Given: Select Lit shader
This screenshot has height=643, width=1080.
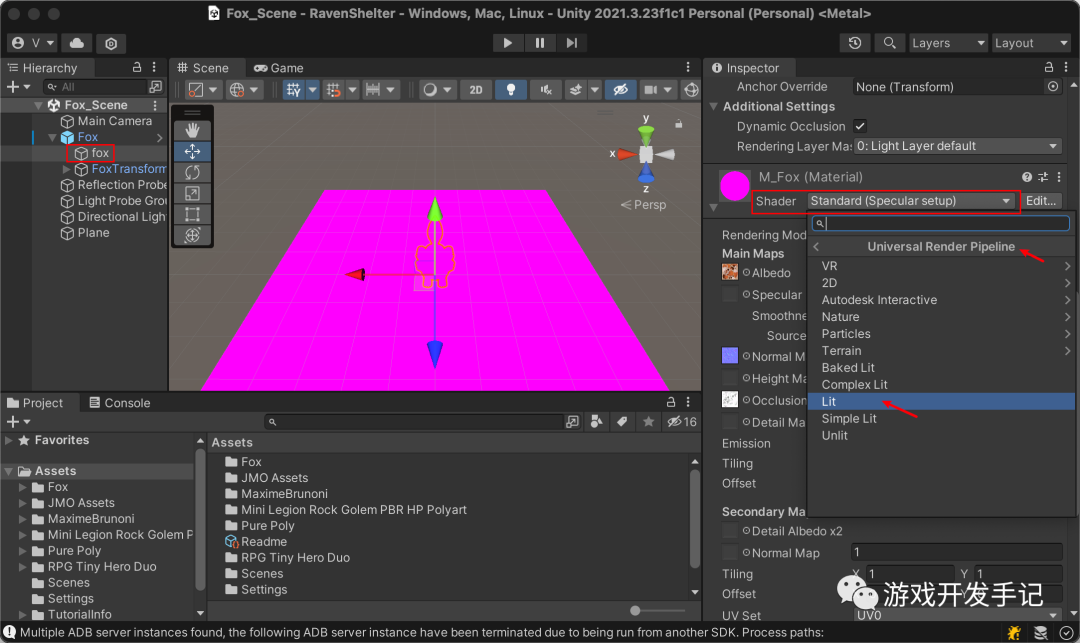Looking at the screenshot, I should click(x=941, y=401).
